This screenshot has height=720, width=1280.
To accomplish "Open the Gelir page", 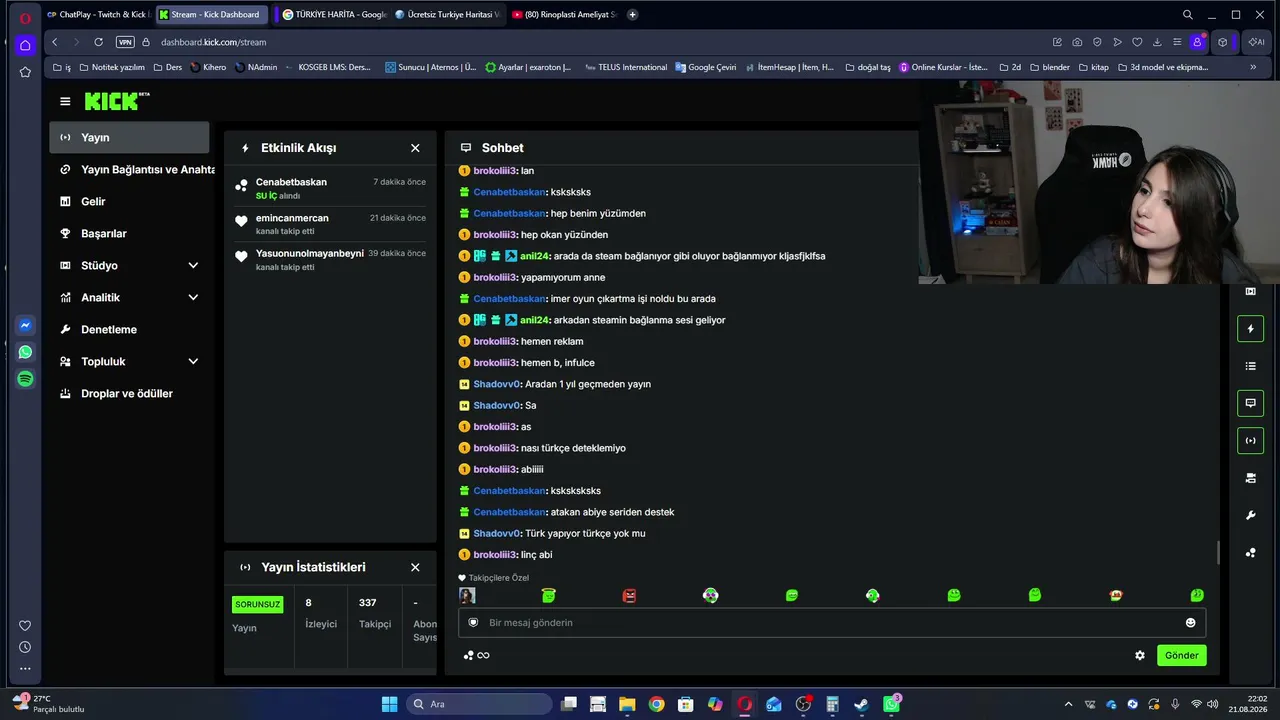I will [x=129, y=201].
